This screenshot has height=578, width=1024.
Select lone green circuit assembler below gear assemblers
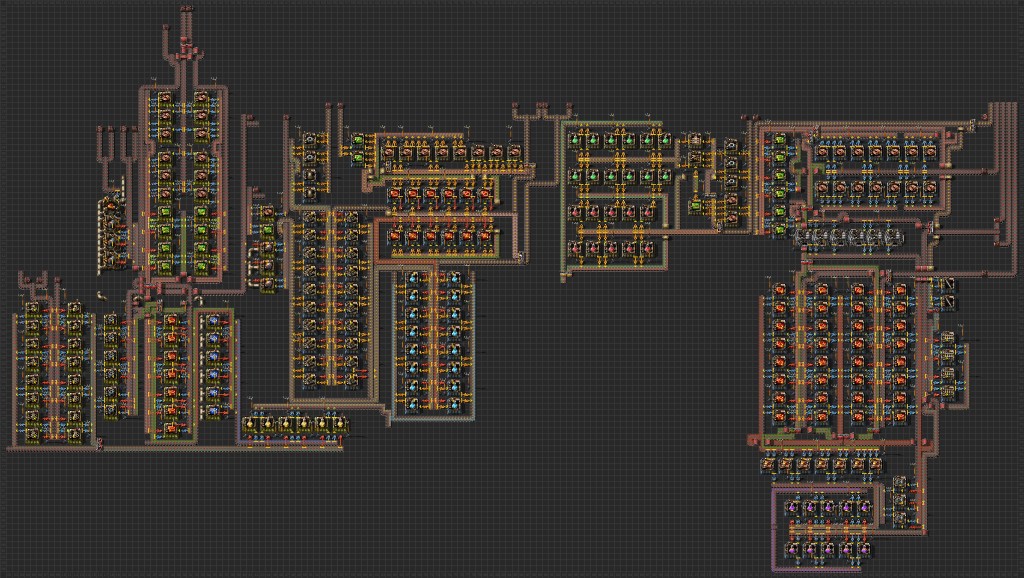coord(696,206)
